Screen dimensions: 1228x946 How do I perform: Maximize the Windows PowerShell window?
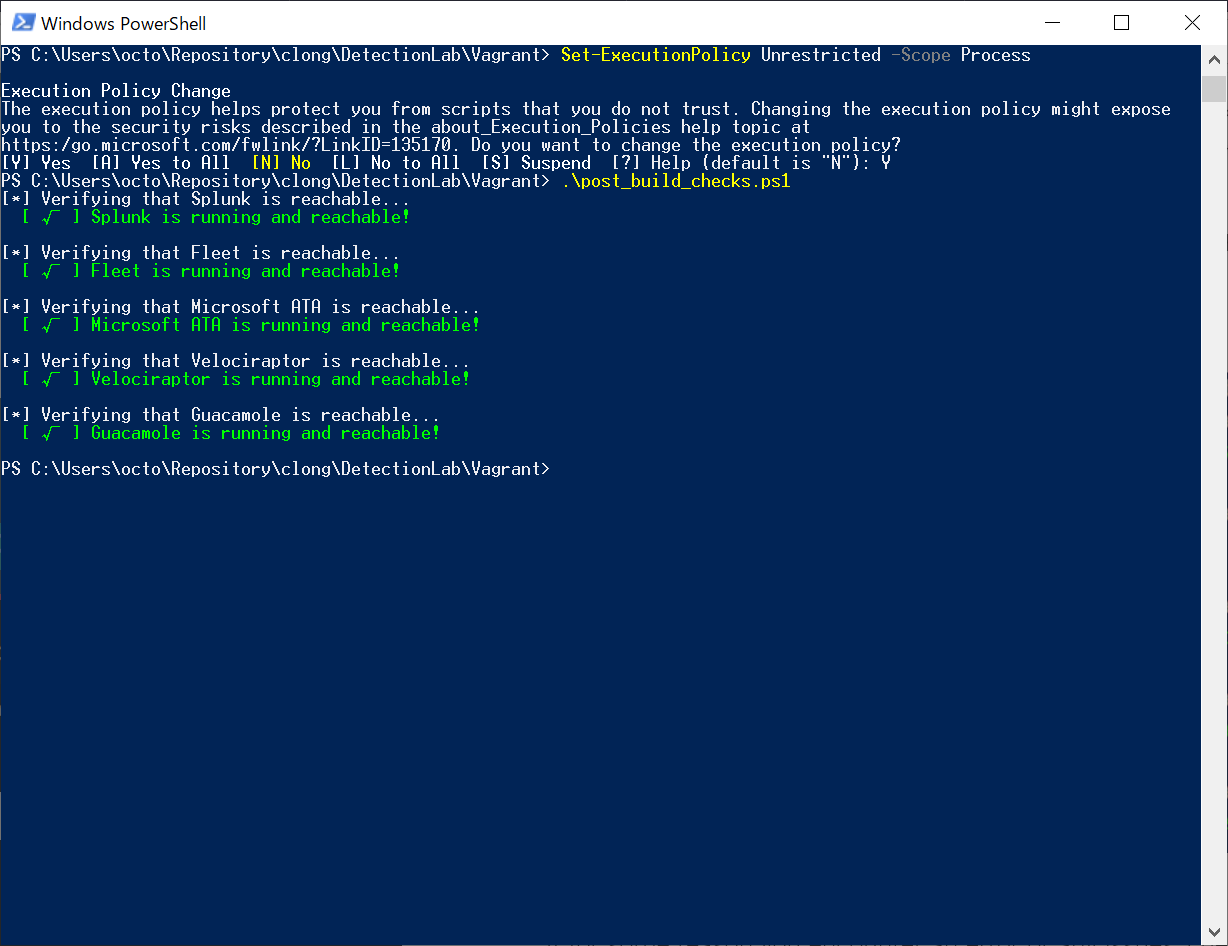(x=1121, y=22)
